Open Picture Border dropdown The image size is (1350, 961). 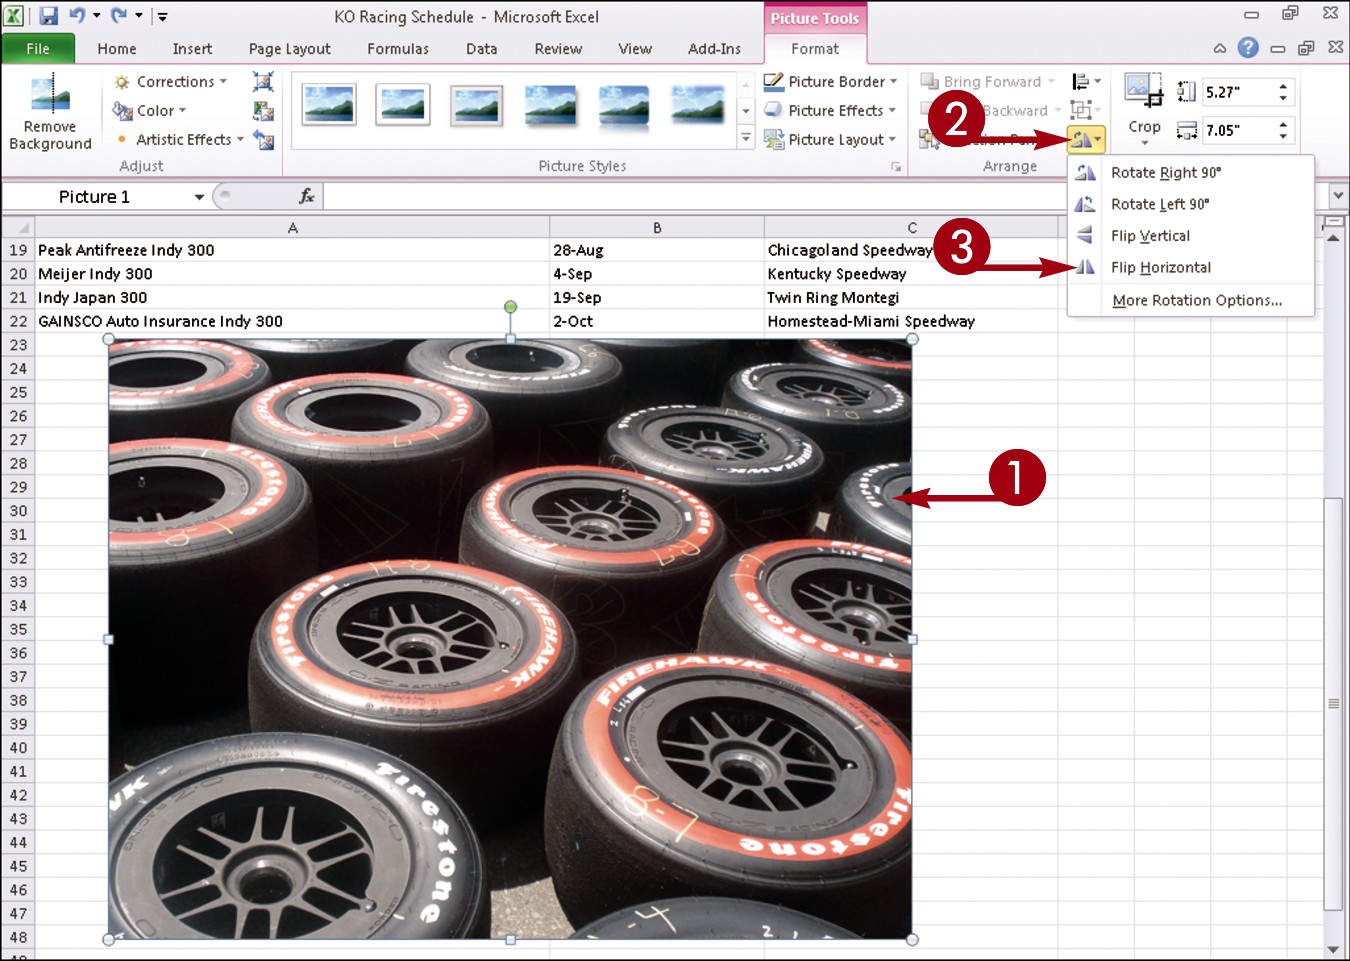(x=831, y=82)
